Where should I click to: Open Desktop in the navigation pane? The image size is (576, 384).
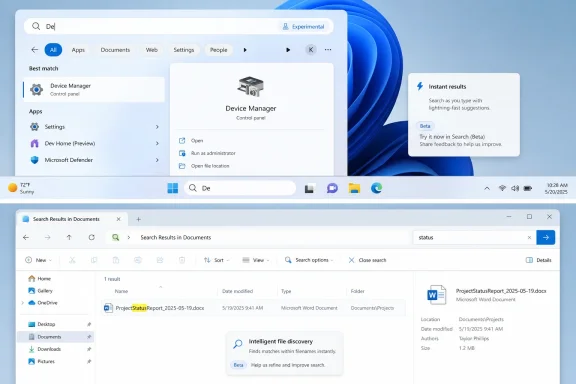point(46,324)
